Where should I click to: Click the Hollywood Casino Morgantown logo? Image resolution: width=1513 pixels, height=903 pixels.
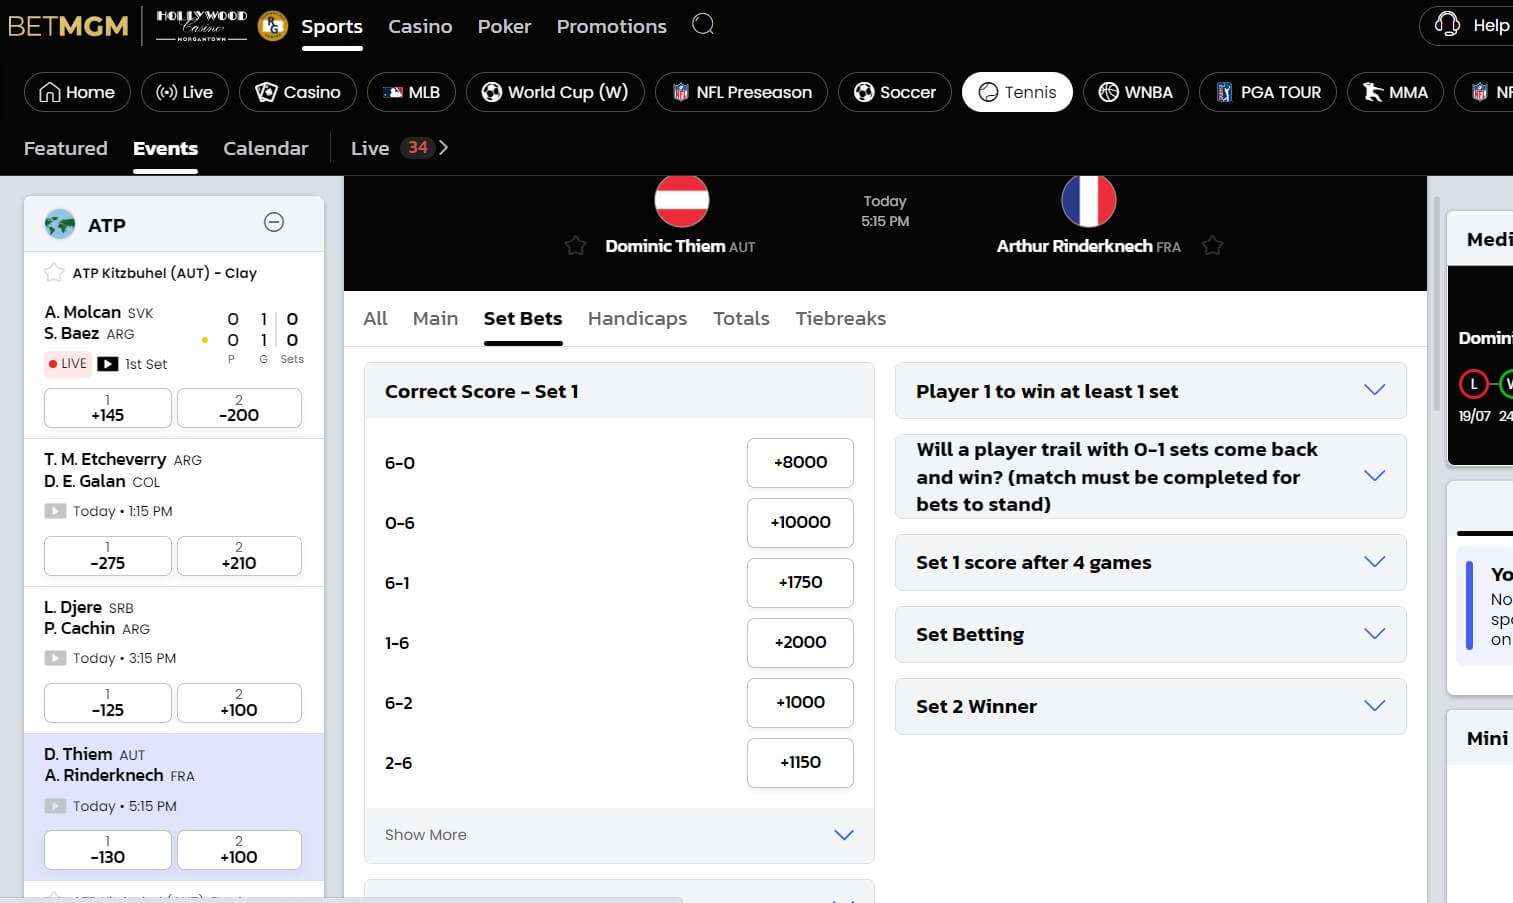pos(201,26)
